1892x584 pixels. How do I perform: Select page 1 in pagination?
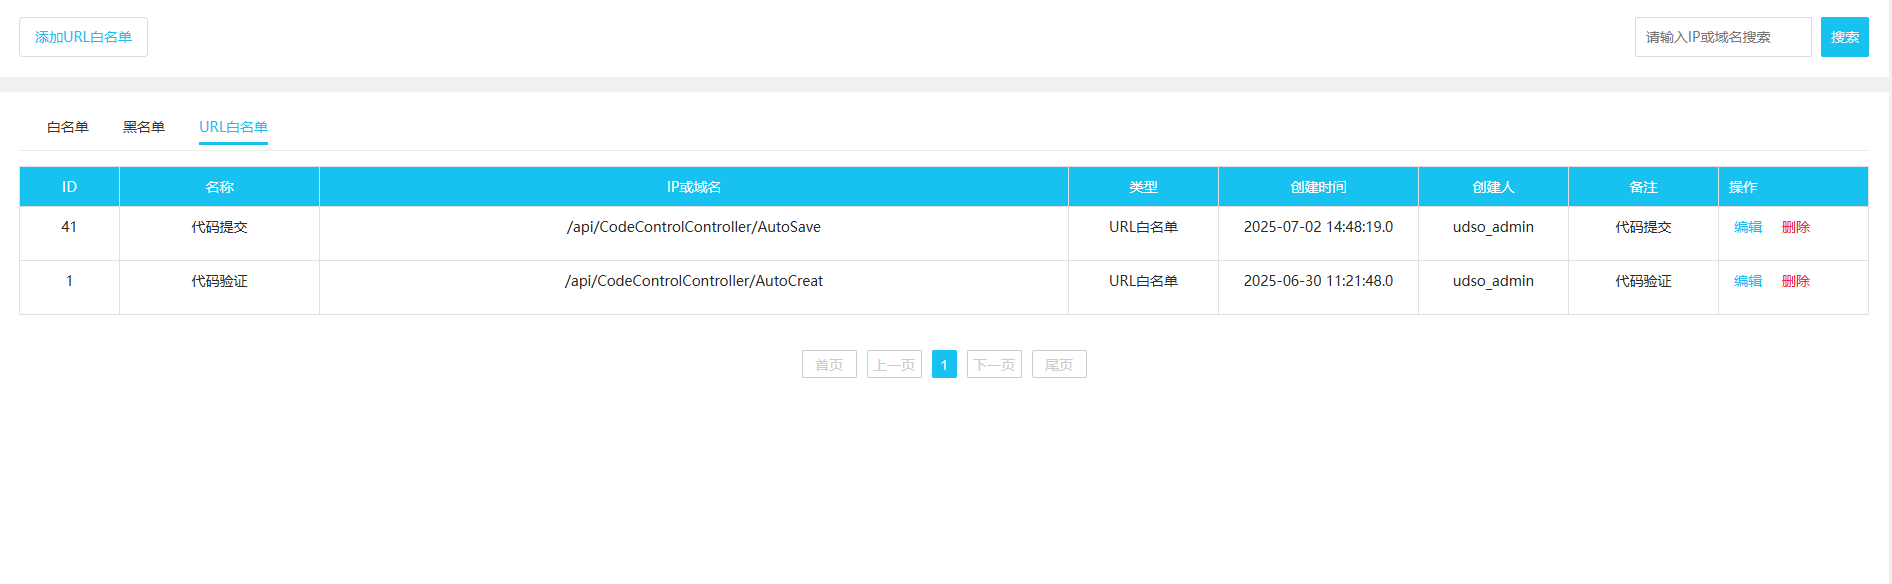point(944,364)
